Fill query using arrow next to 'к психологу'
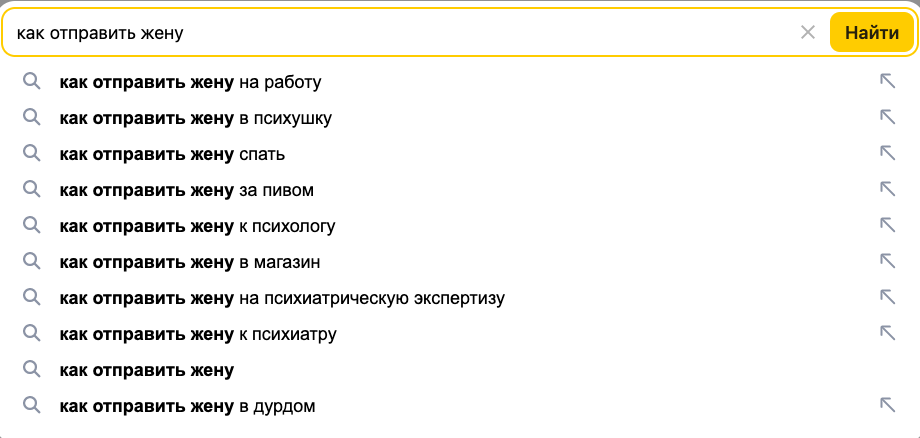The image size is (920, 438). pos(888,225)
